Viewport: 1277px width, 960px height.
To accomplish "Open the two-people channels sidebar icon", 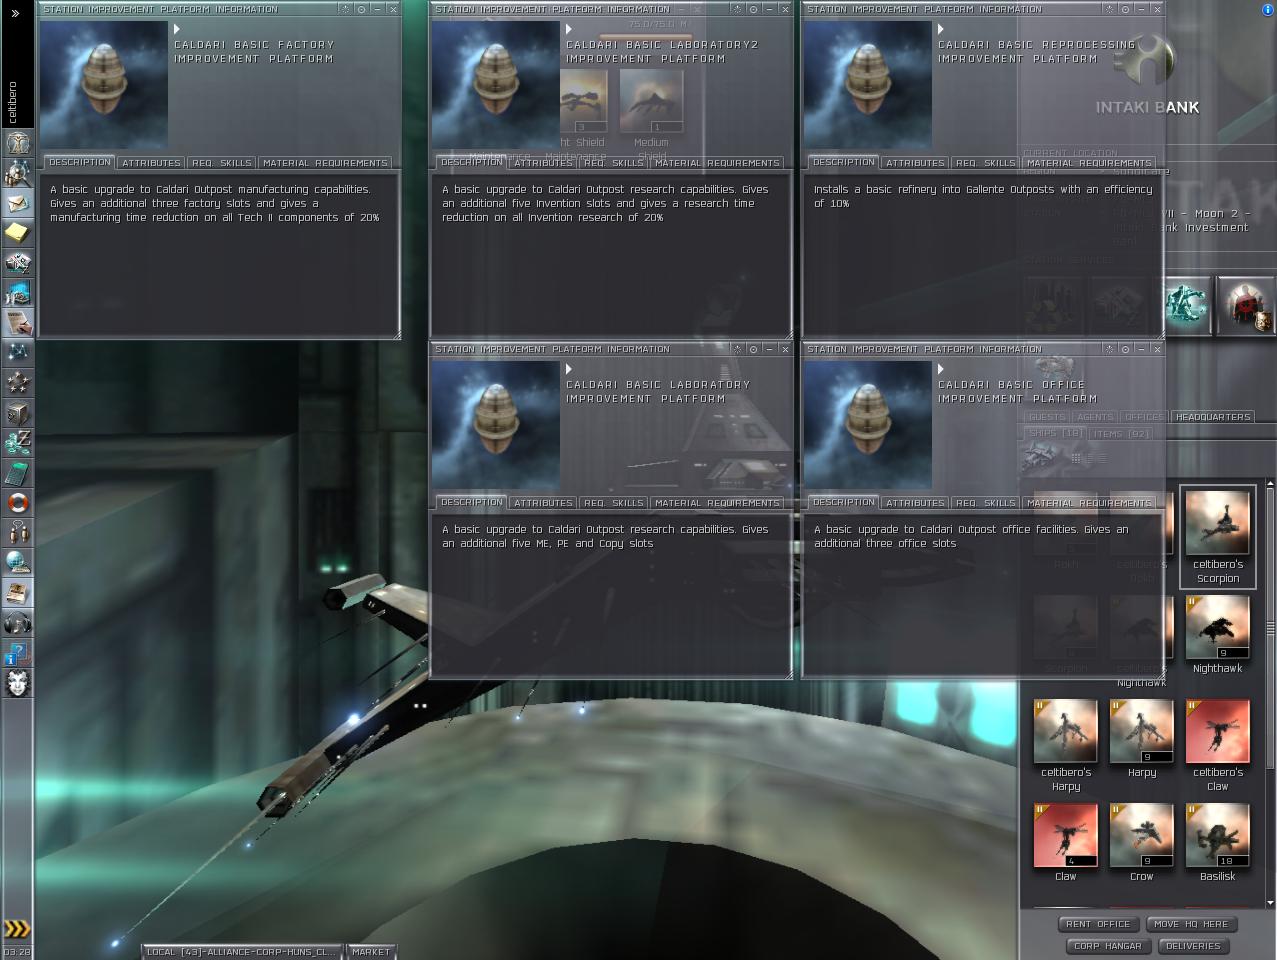I will coord(17,533).
